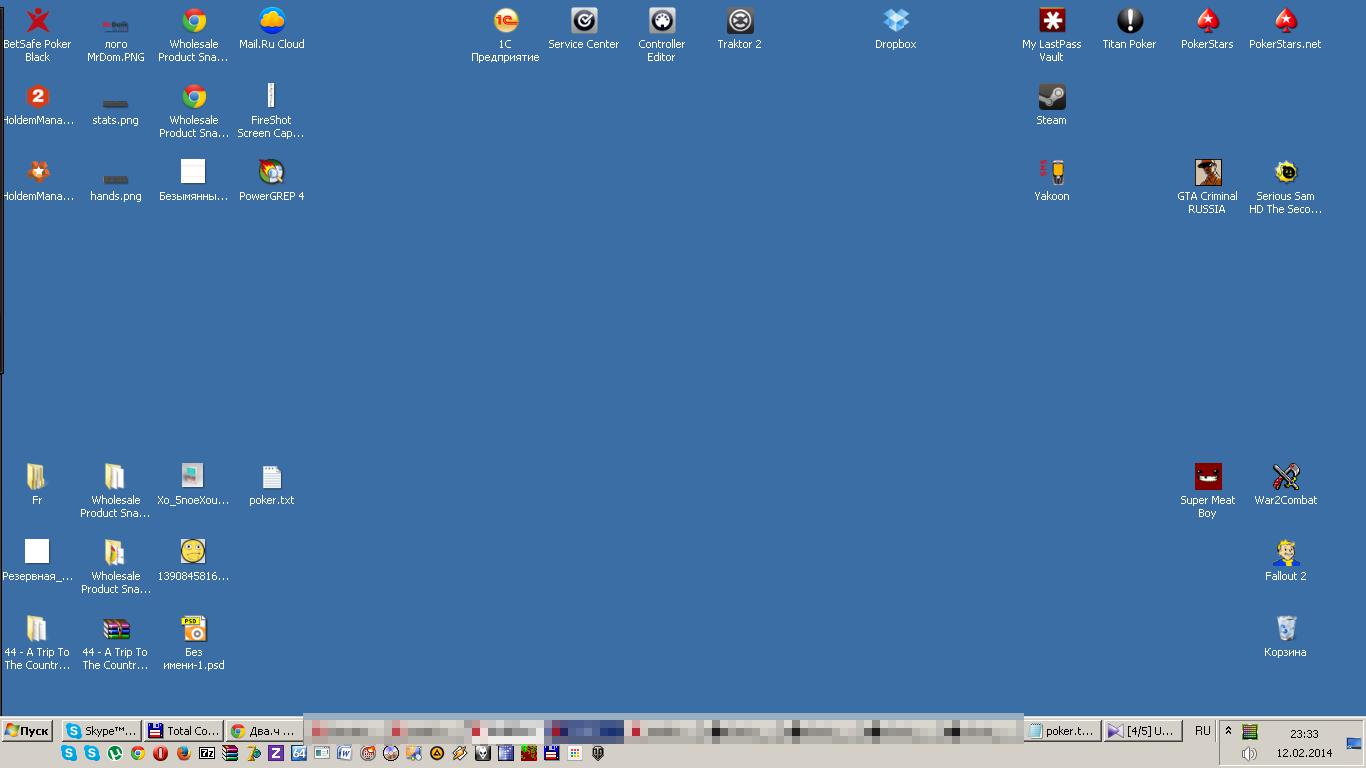Select the 44 - A Trip folder icon
This screenshot has width=1366, height=768.
pyautogui.click(x=37, y=643)
